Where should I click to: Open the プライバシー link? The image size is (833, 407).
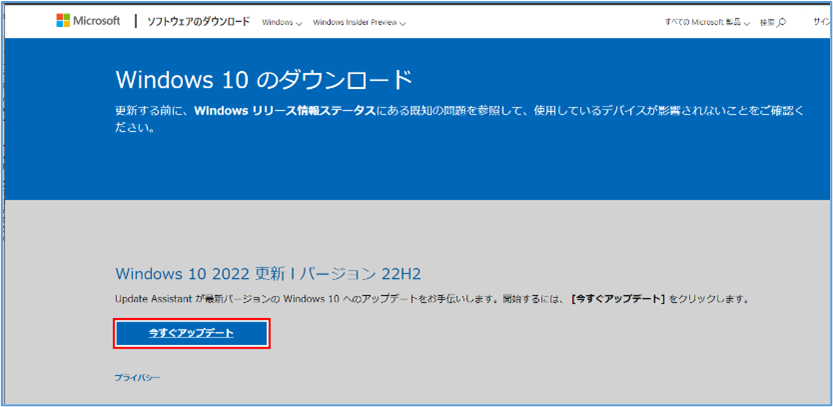138,377
